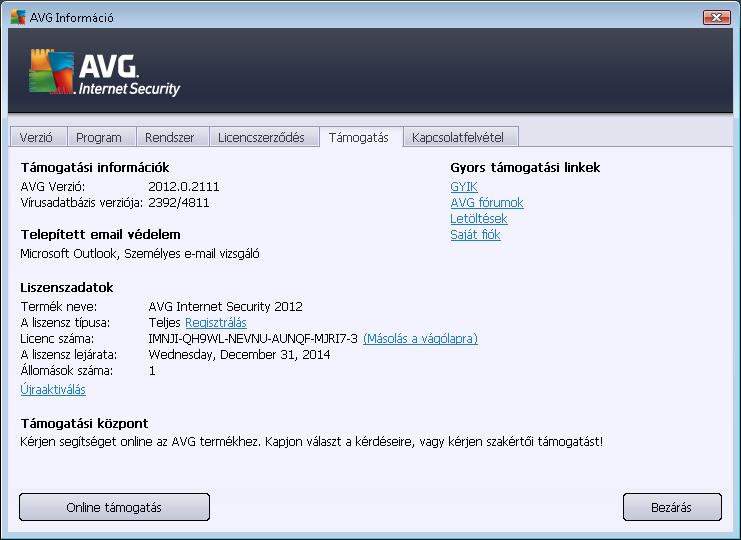
Task: Switch to the Kapcsolatfelvétel tab
Action: coord(461,137)
